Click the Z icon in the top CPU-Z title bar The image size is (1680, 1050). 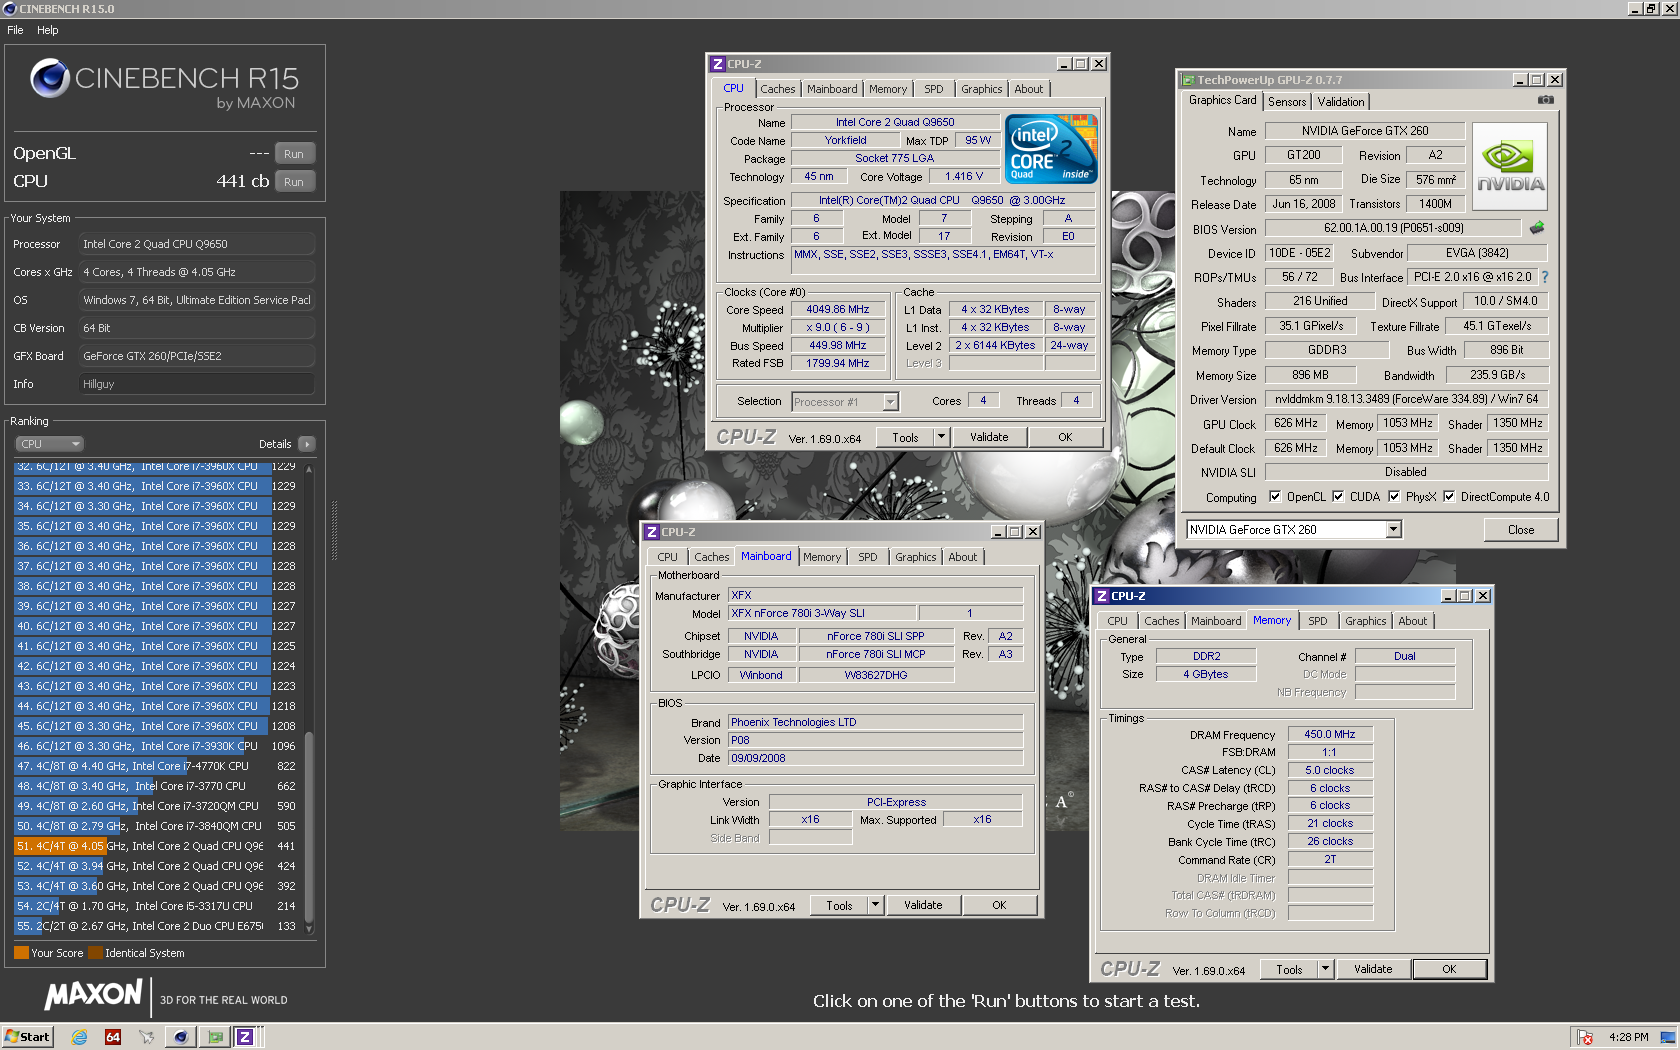click(717, 64)
